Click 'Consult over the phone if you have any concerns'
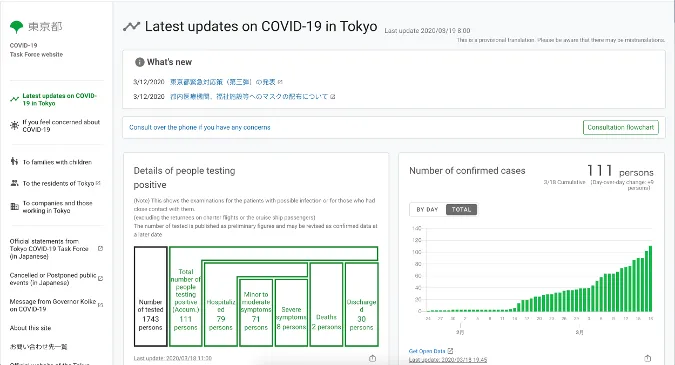675x365 pixels. pyautogui.click(x=200, y=127)
